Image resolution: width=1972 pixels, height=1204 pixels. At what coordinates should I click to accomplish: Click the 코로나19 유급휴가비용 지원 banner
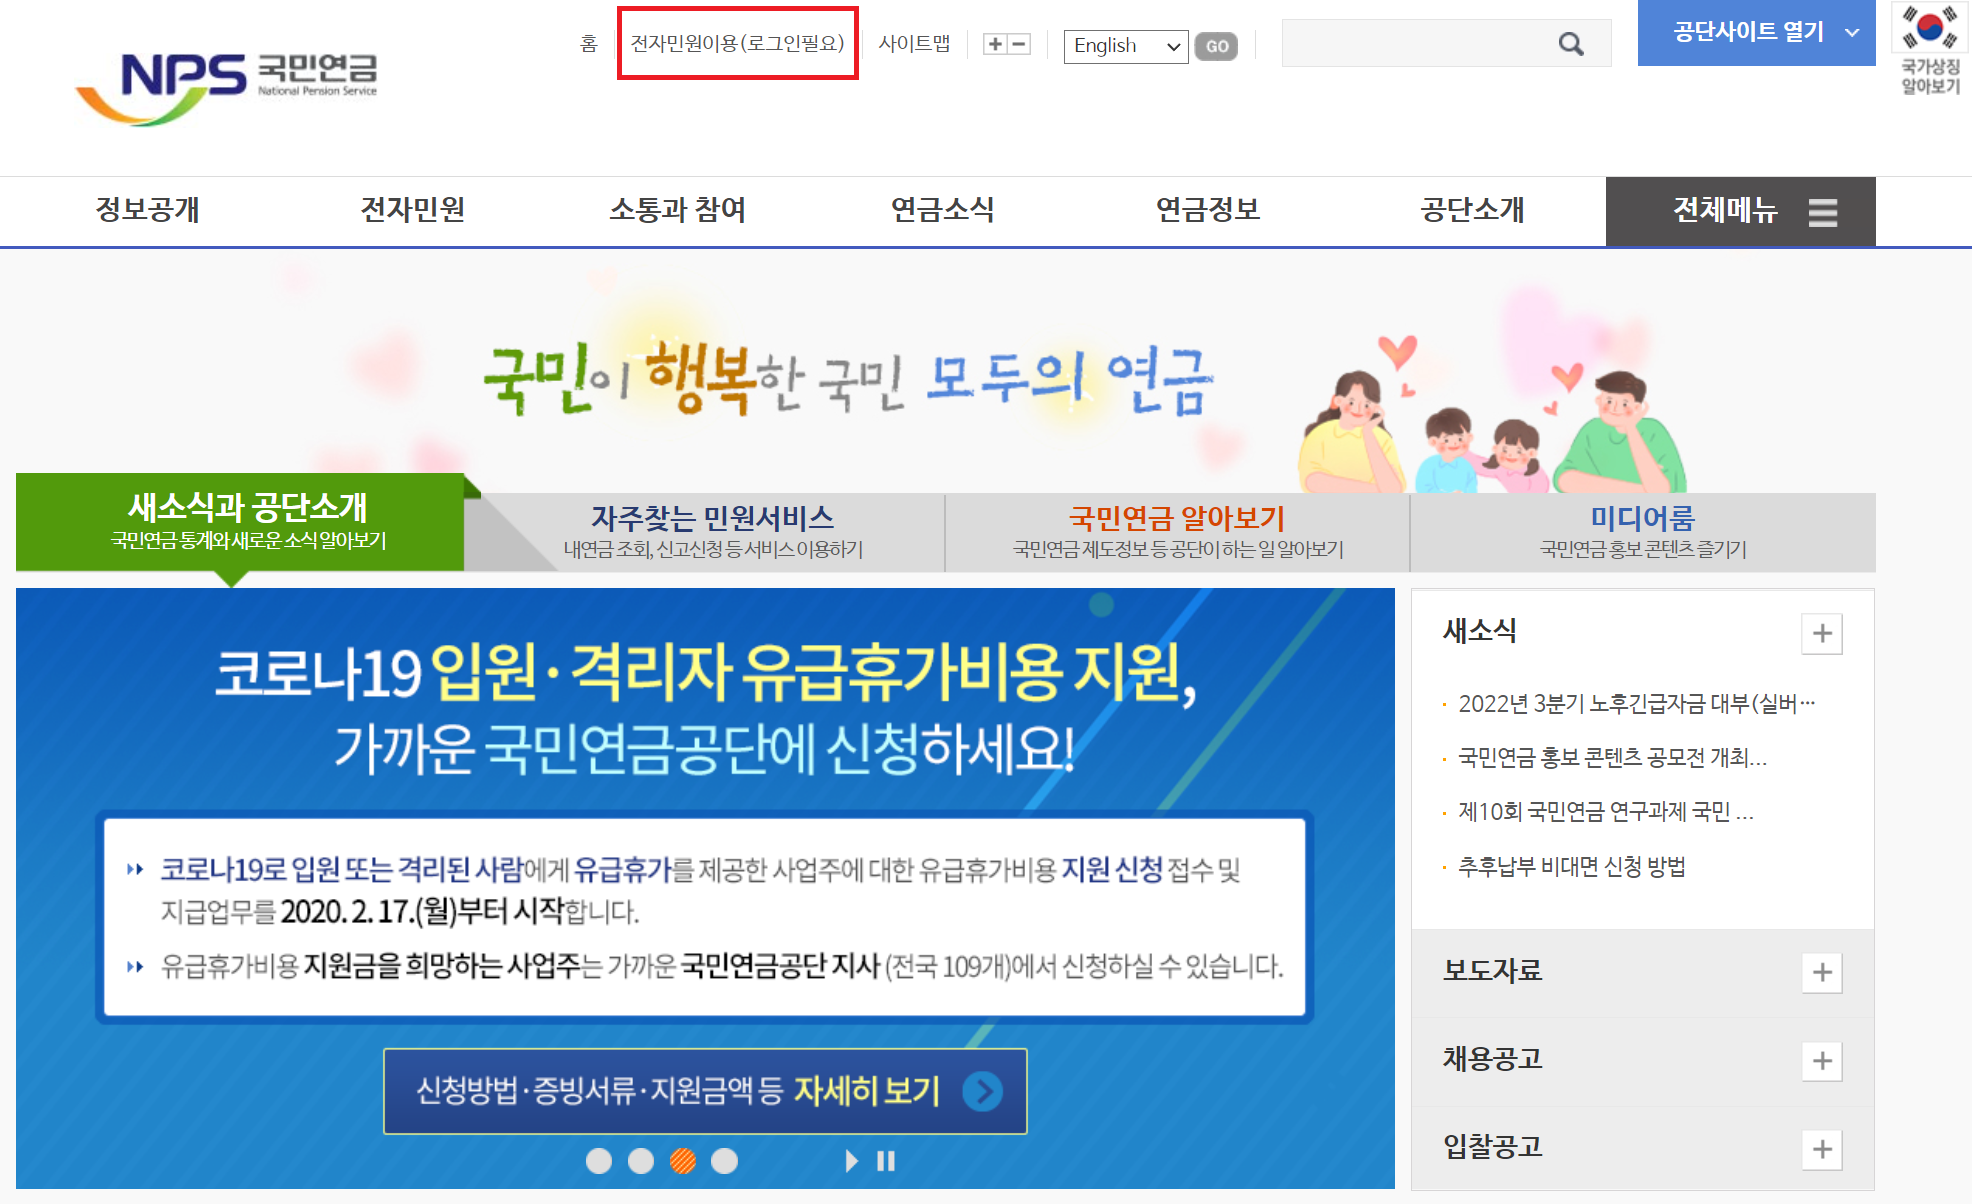(705, 888)
